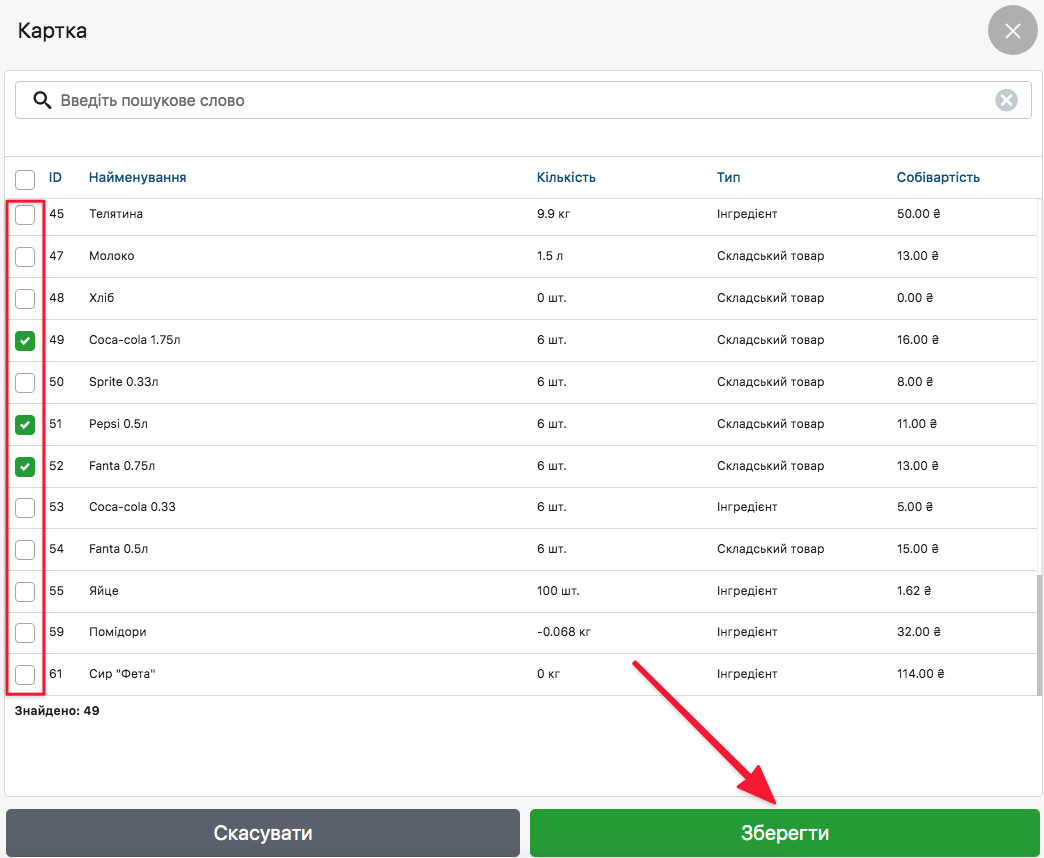The height and width of the screenshot is (858, 1044).
Task: Uncheck the Pepsi 0.5л checkbox
Action: pyautogui.click(x=25, y=425)
